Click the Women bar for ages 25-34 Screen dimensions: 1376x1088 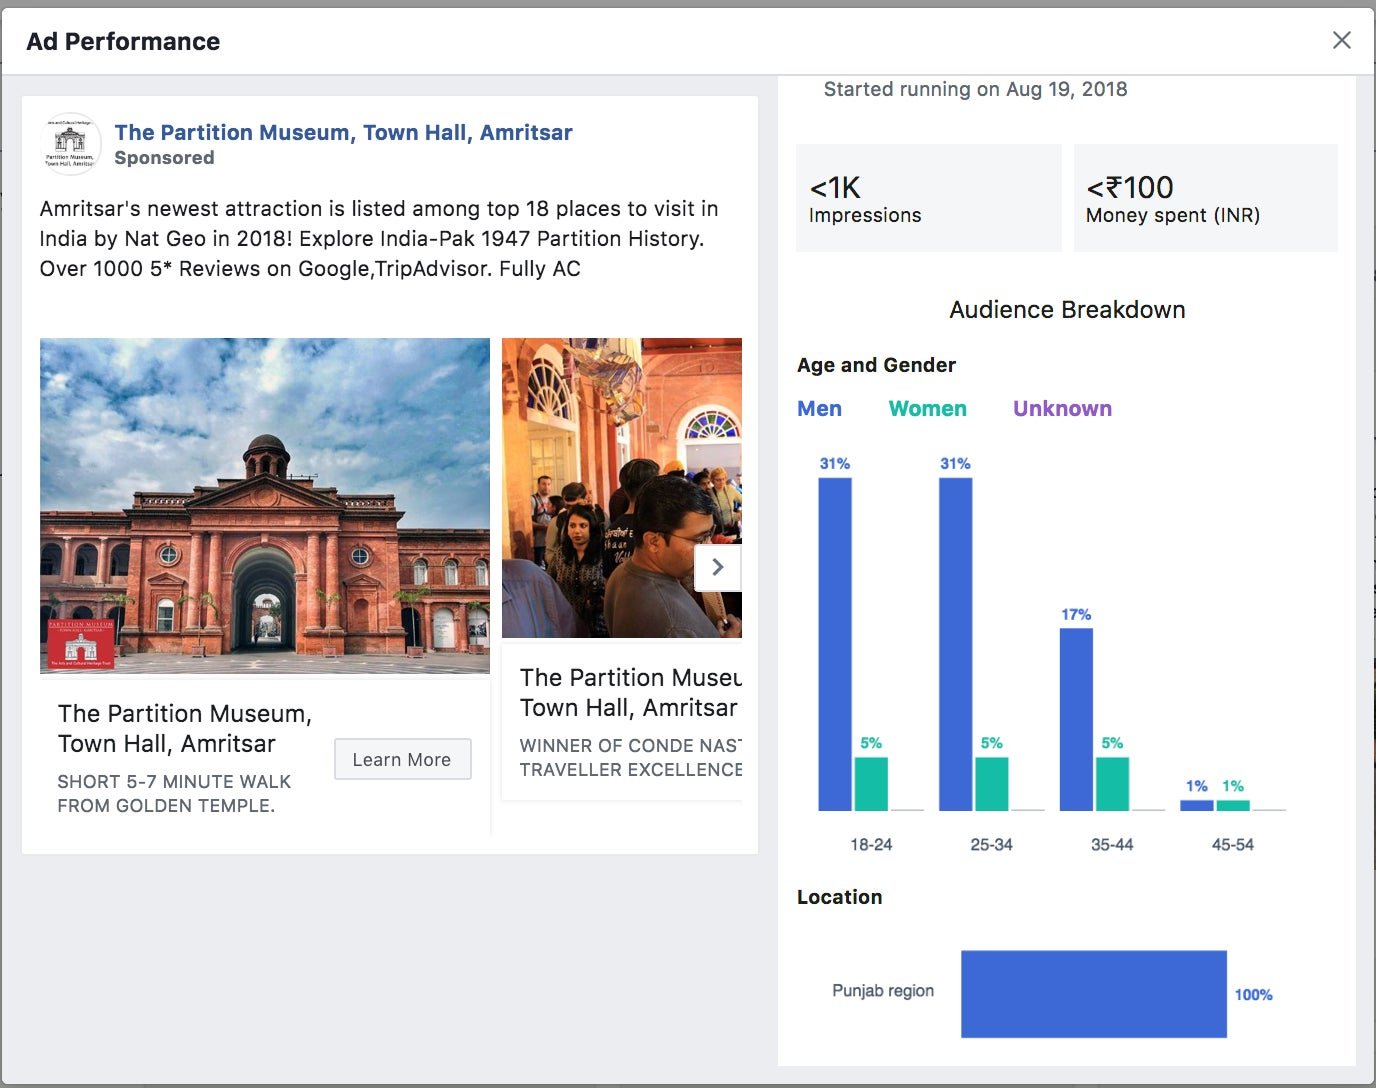click(991, 783)
